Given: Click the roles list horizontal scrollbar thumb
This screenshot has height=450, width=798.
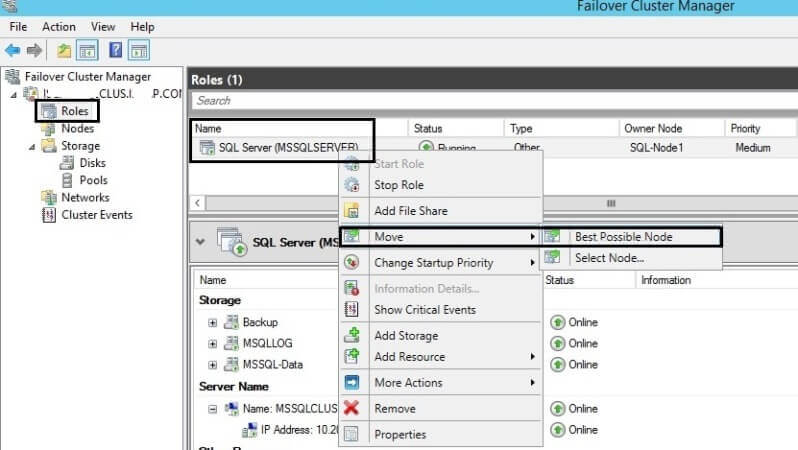Looking at the screenshot, I should coord(611,203).
